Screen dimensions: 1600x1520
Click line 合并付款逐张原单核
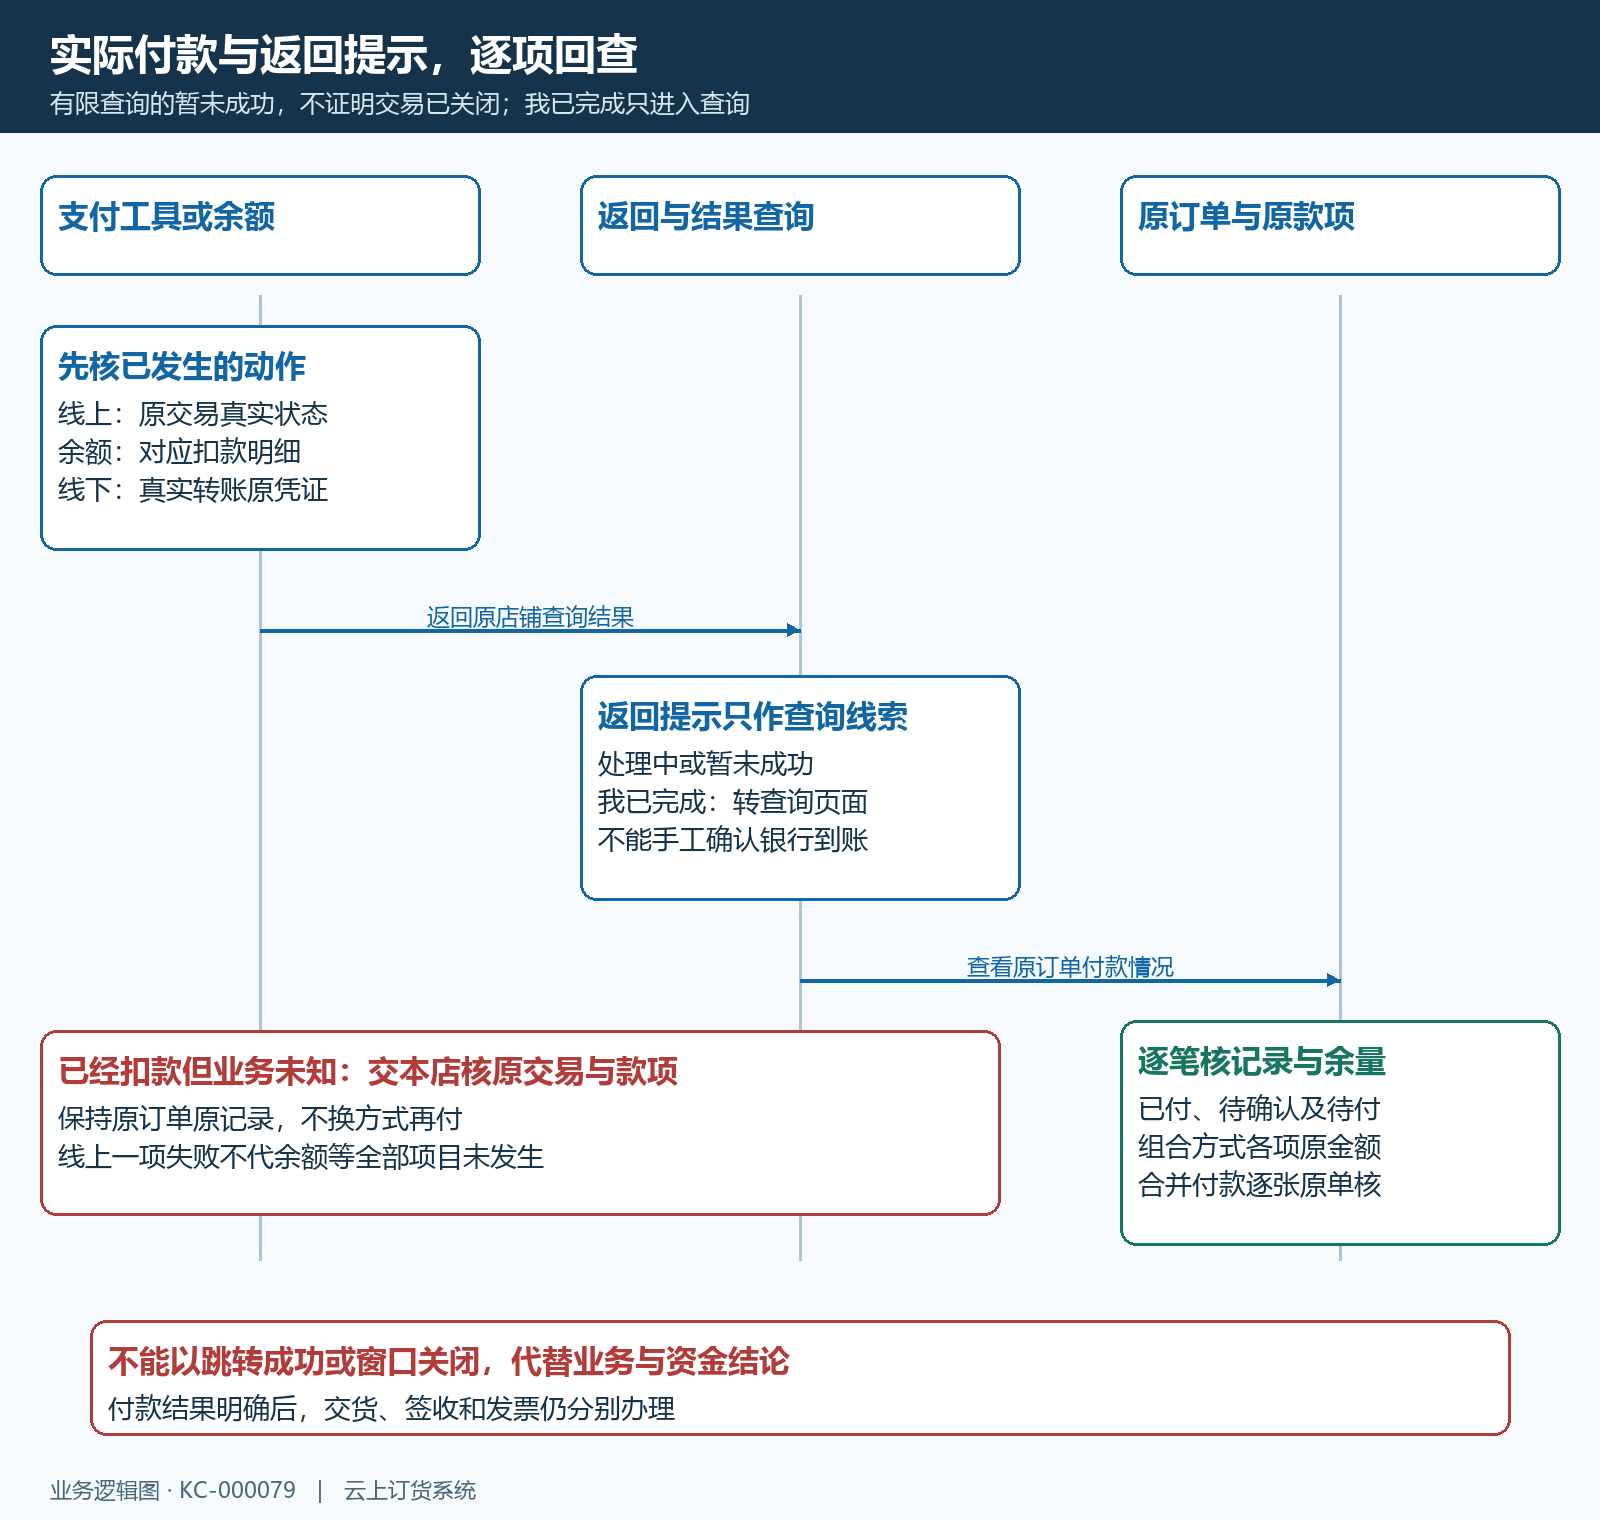(x=1259, y=1185)
